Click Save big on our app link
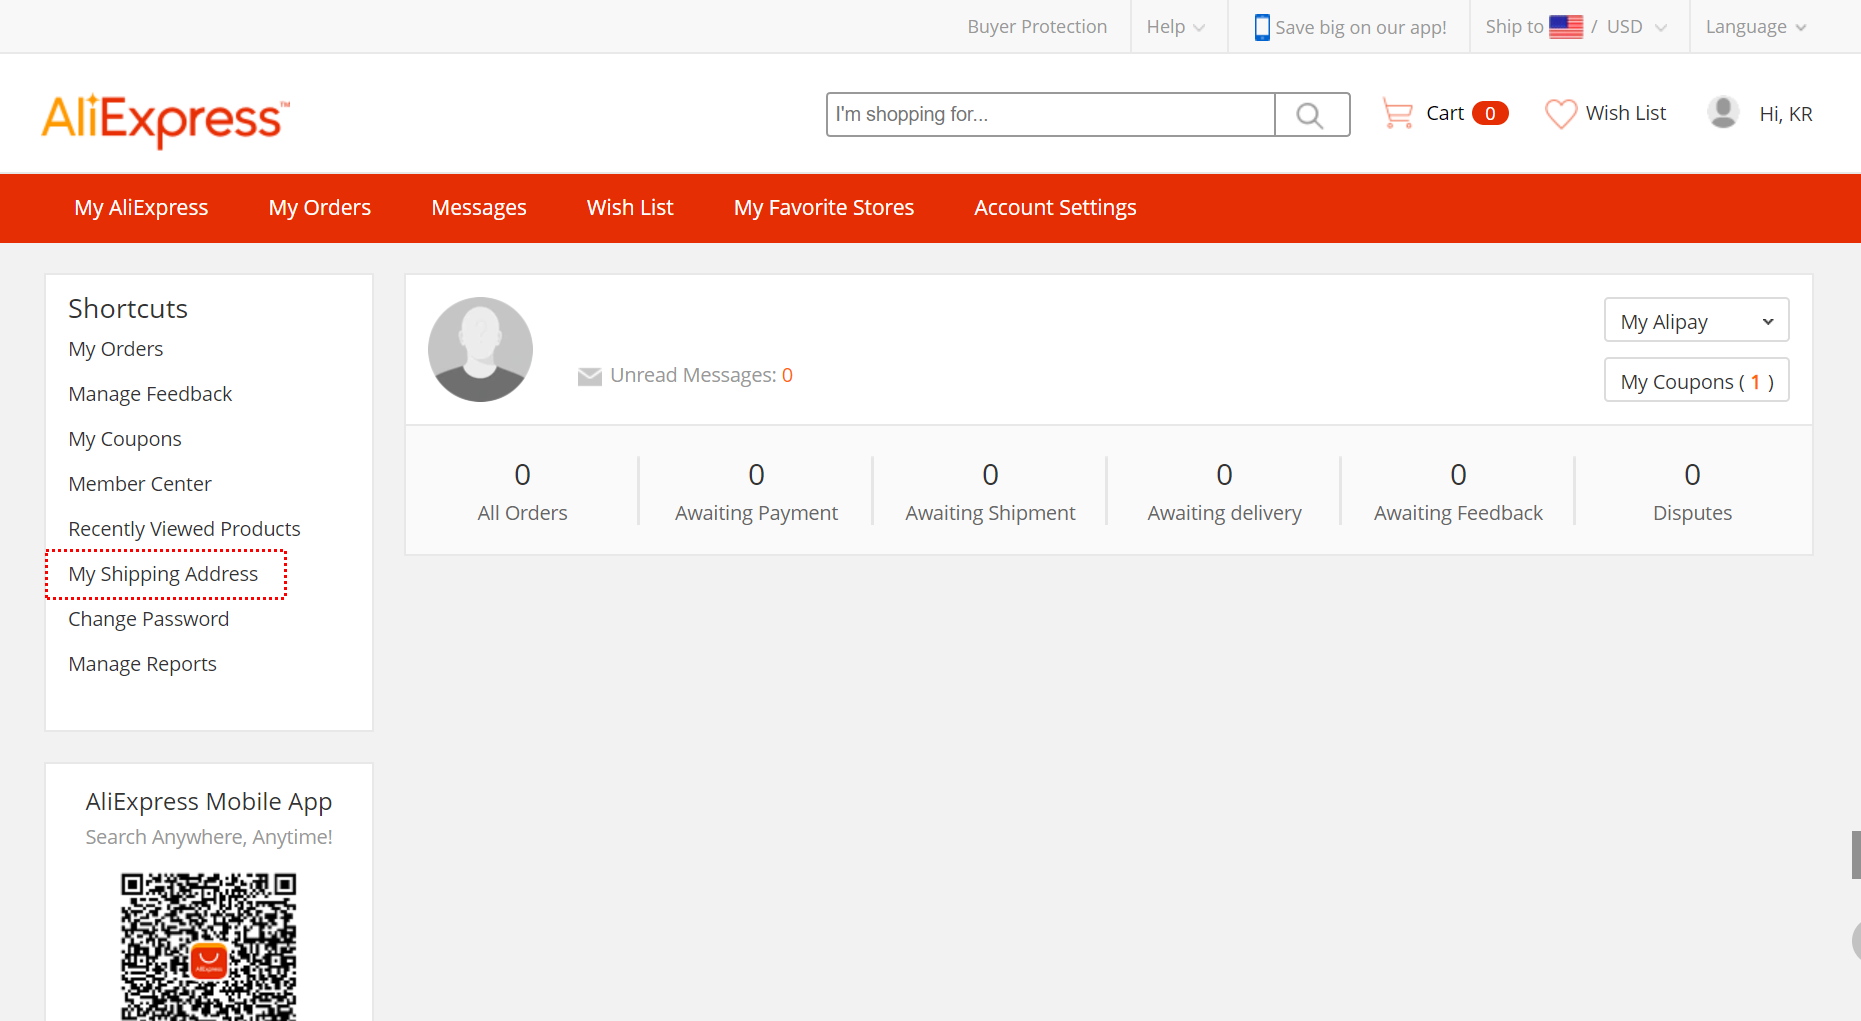Screen dimensions: 1861x1021 click(x=1361, y=28)
